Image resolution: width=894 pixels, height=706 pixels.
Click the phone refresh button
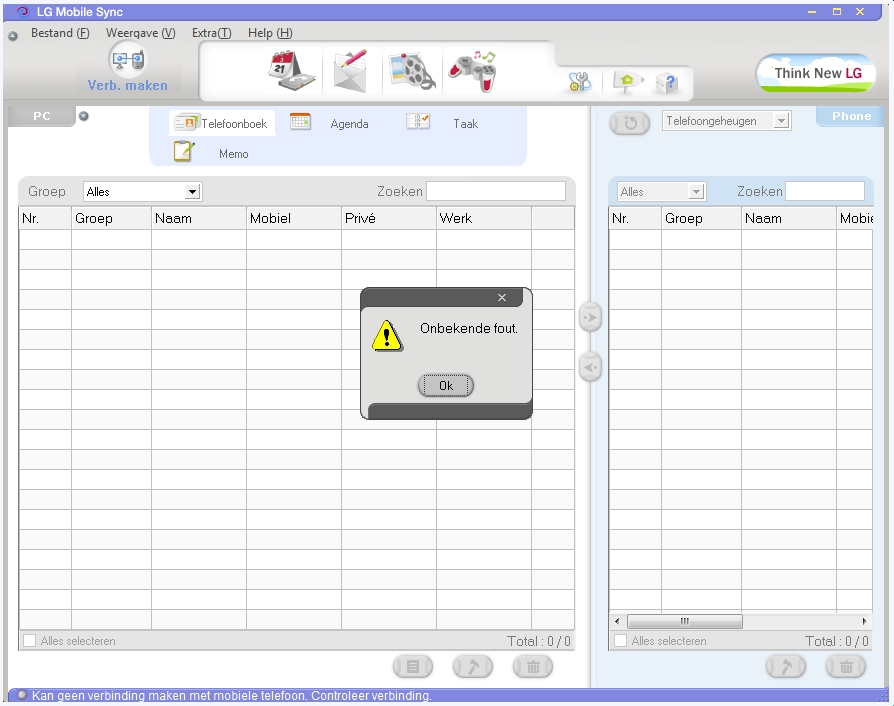[x=629, y=123]
